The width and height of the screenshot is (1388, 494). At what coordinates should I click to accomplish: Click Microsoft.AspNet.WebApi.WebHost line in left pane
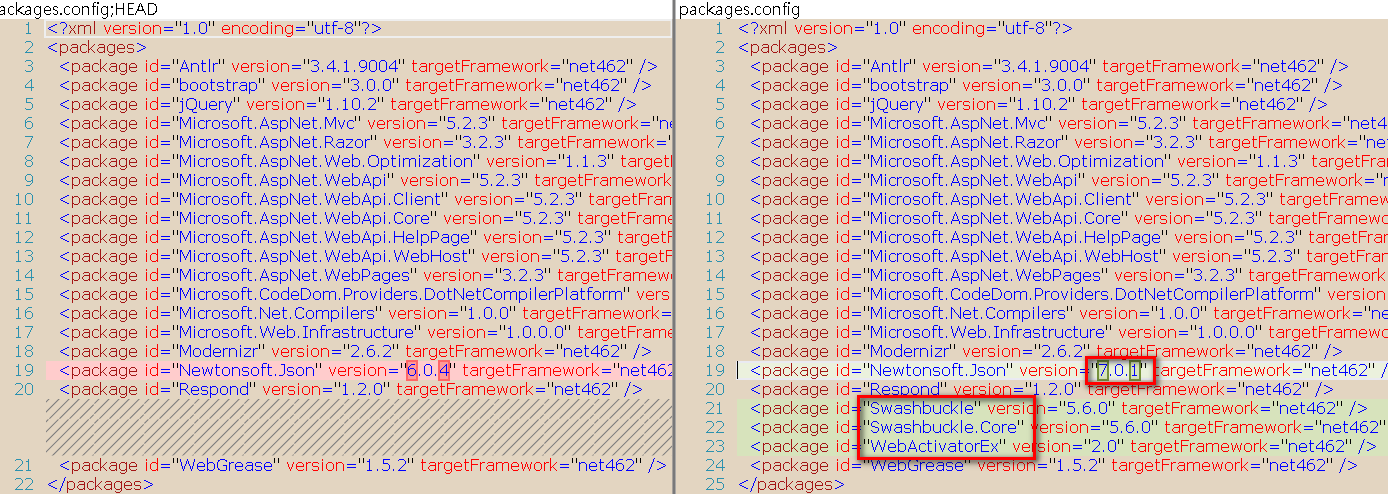click(x=365, y=257)
